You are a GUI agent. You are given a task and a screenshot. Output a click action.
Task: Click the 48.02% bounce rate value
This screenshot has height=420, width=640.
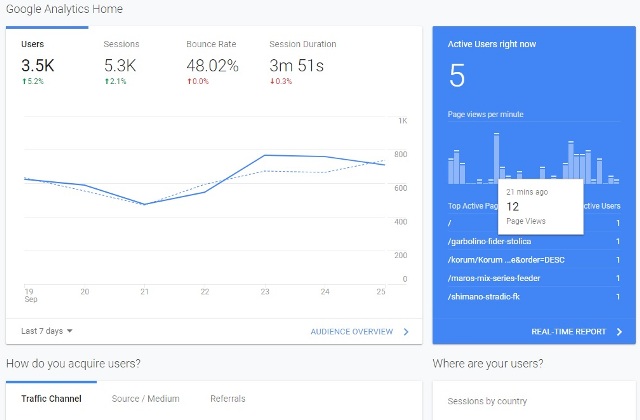(212, 65)
